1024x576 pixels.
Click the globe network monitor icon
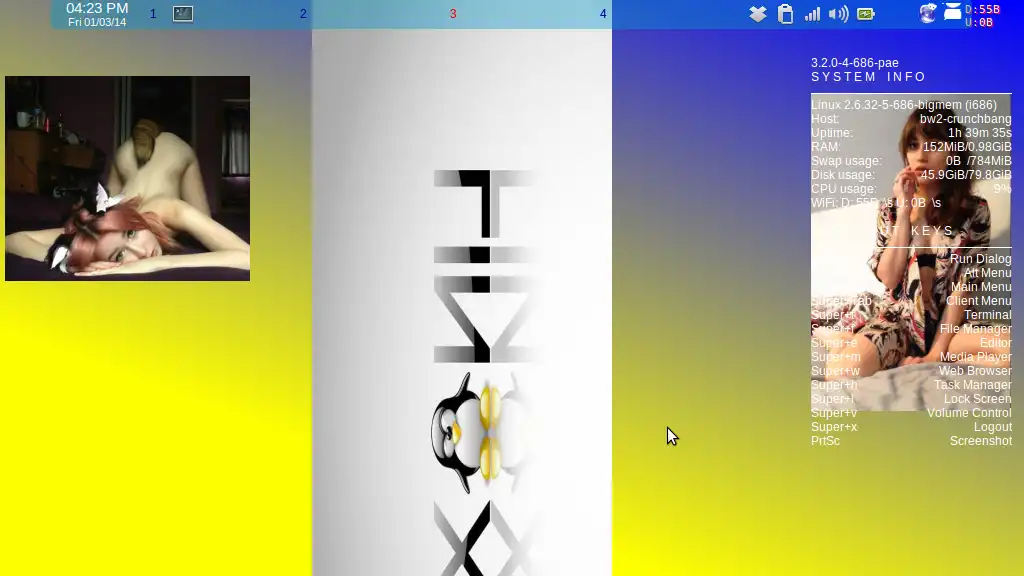(927, 13)
